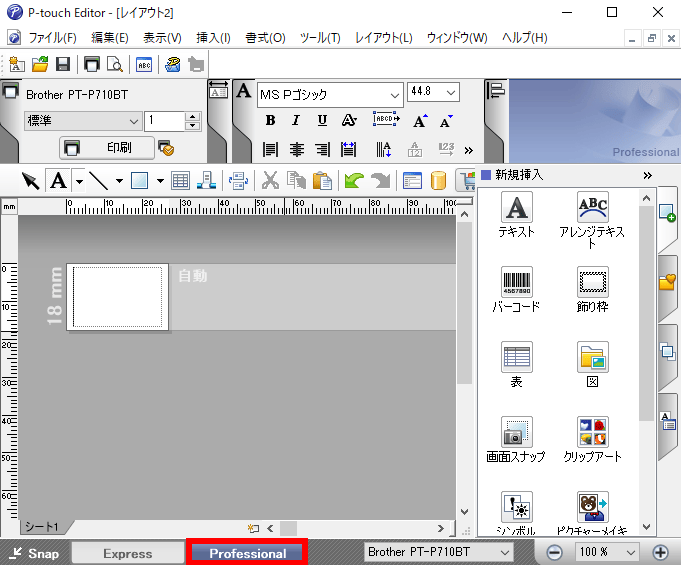Open the 編集(E) menu
This screenshot has width=681, height=565.
[x=109, y=38]
